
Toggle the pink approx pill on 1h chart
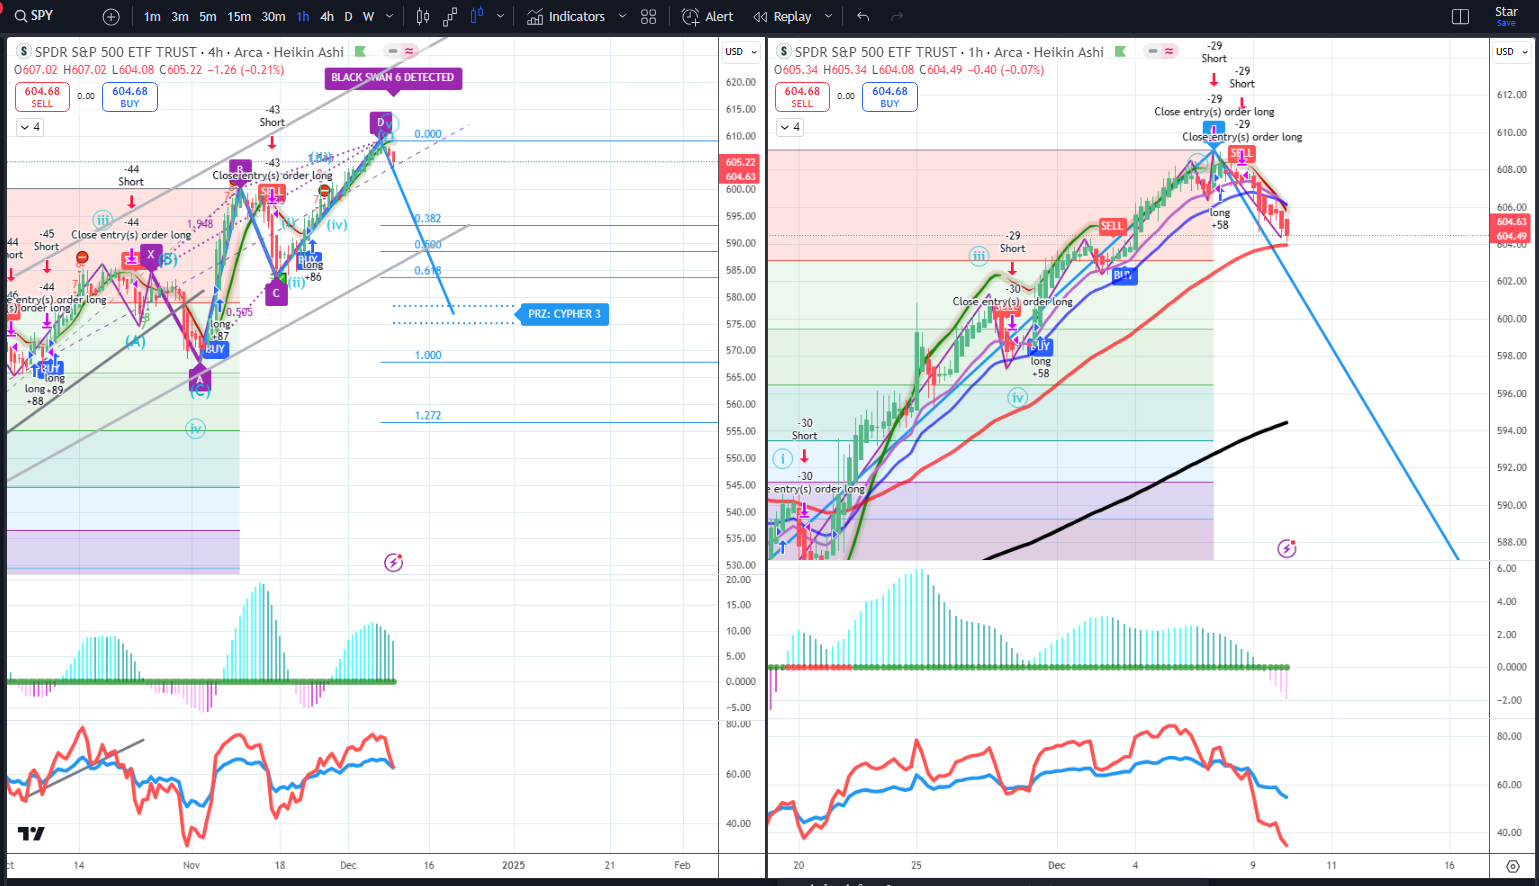tap(1169, 51)
